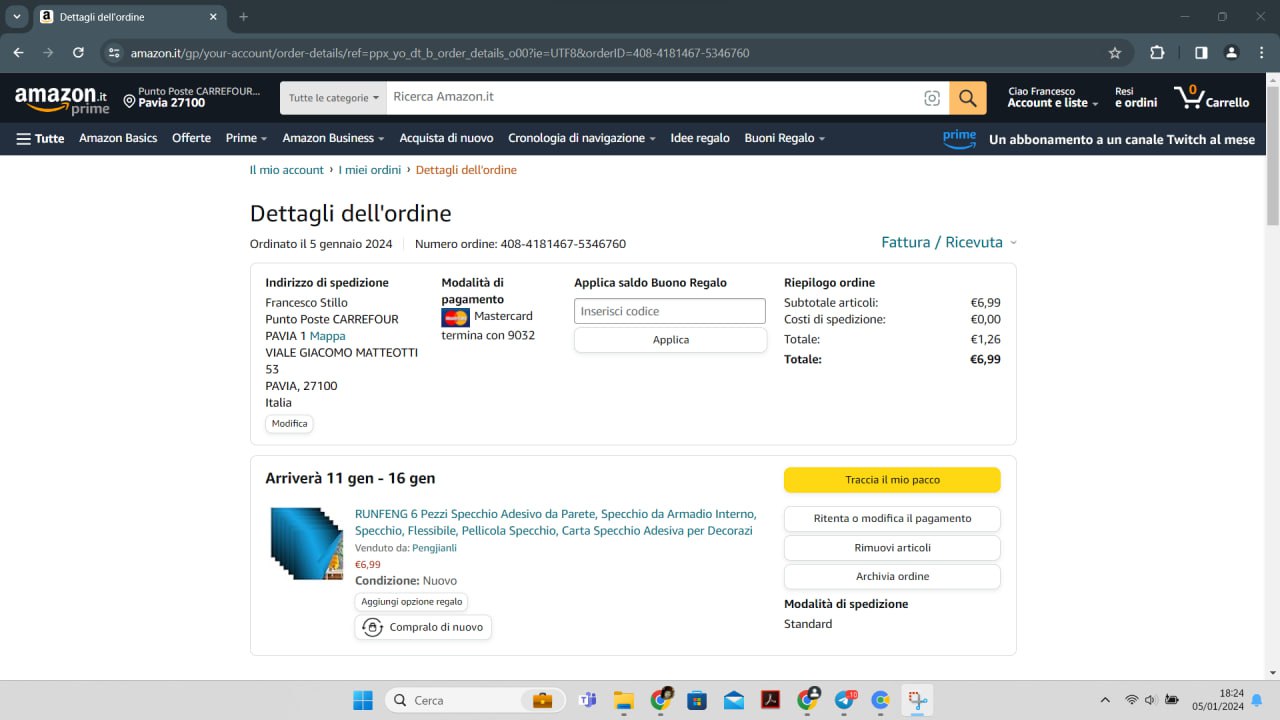This screenshot has width=1280, height=720.
Task: Expand the Tutte le categorie dropdown
Action: pyautogui.click(x=333, y=98)
